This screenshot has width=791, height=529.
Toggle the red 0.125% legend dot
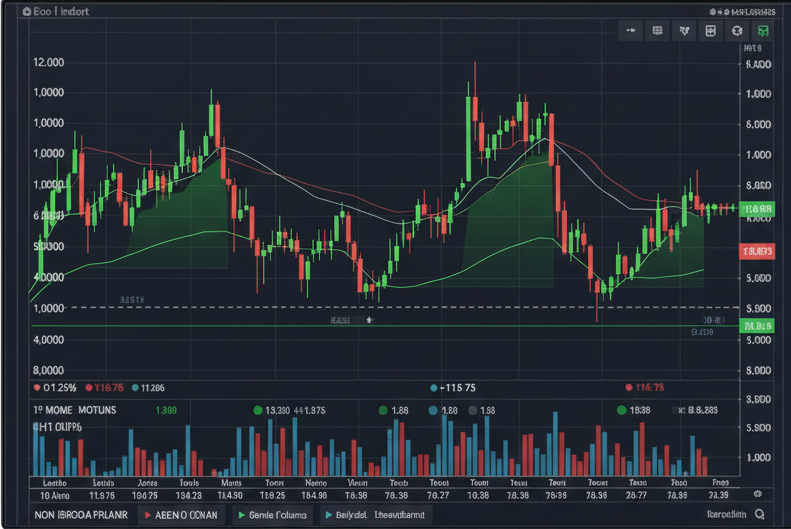click(37, 387)
